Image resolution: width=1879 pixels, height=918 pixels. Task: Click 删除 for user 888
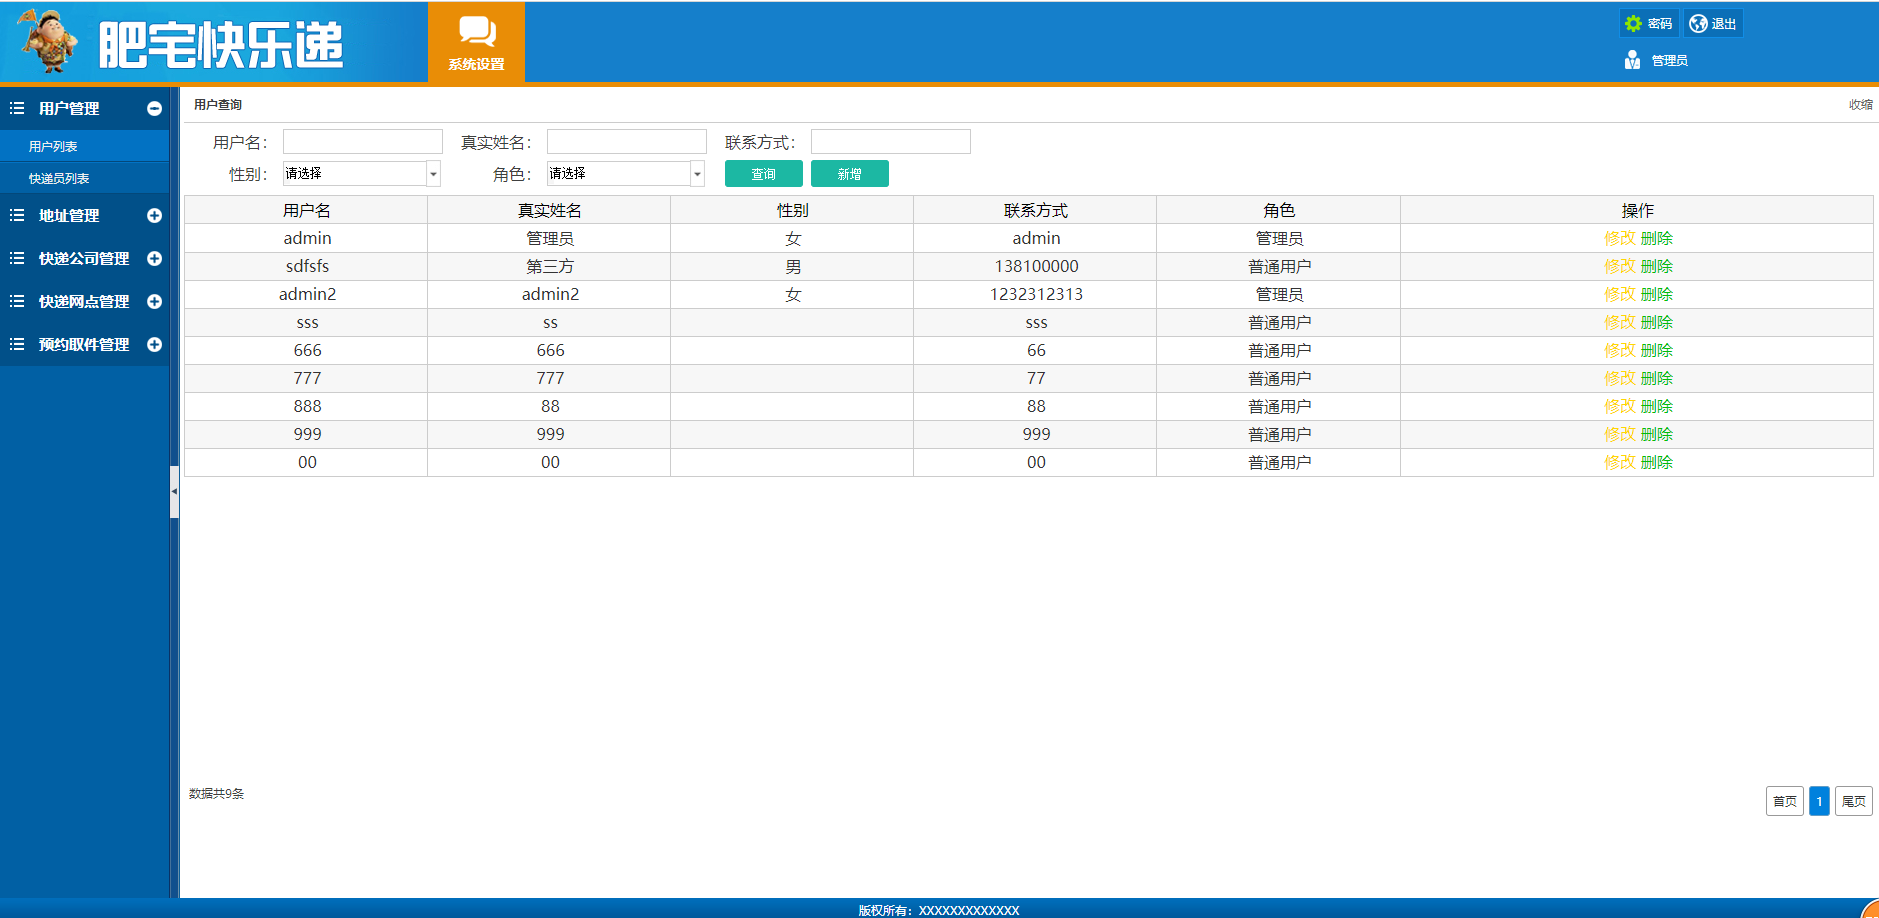(x=1656, y=406)
